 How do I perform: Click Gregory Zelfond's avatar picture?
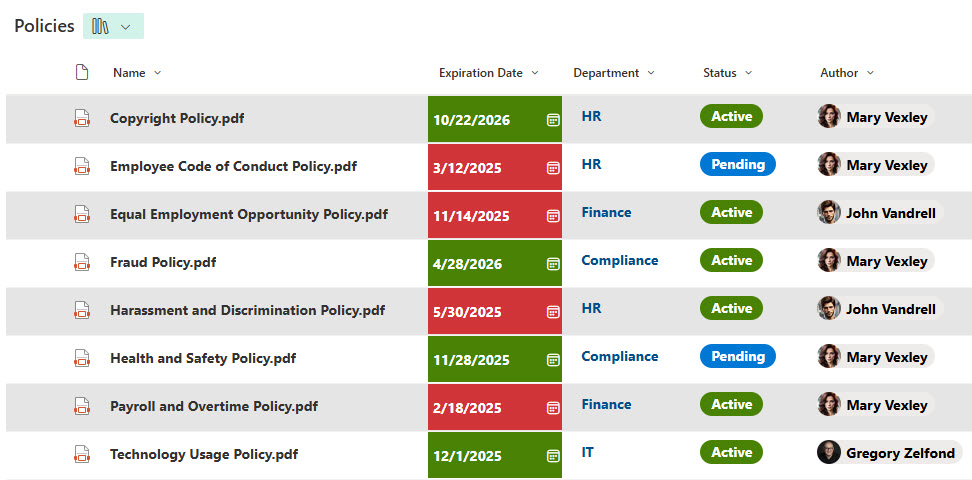(829, 453)
